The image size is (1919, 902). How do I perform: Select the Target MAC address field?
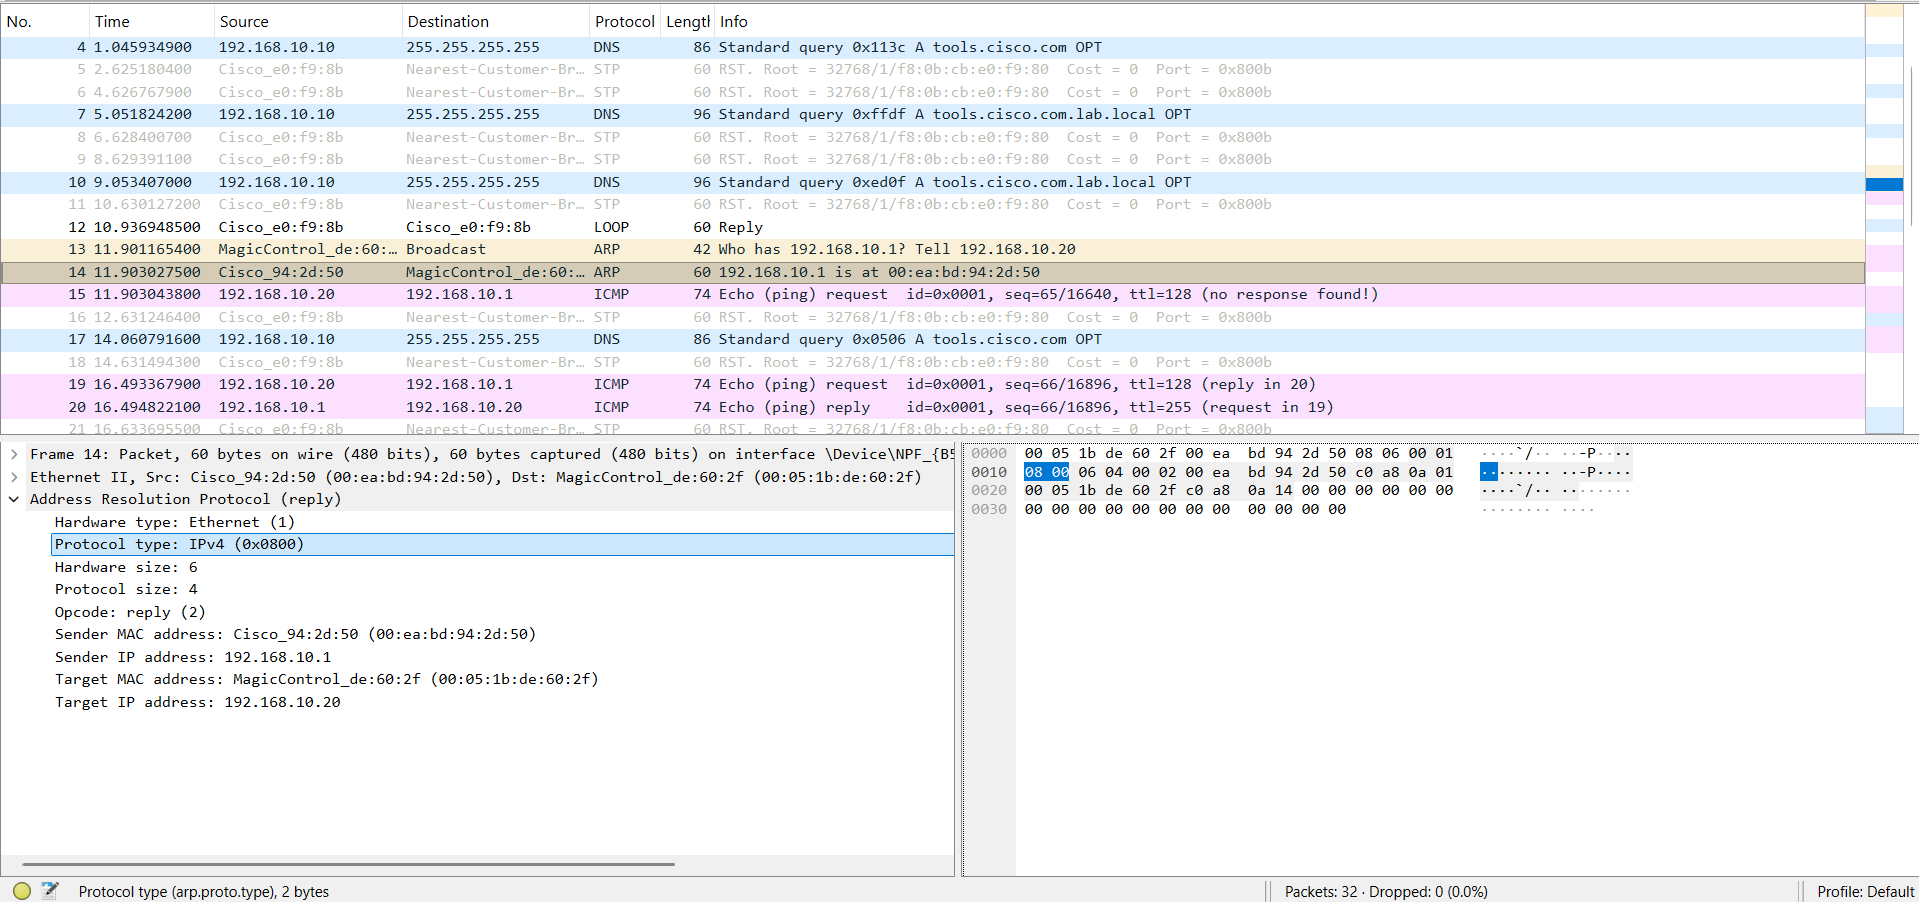(x=502, y=679)
